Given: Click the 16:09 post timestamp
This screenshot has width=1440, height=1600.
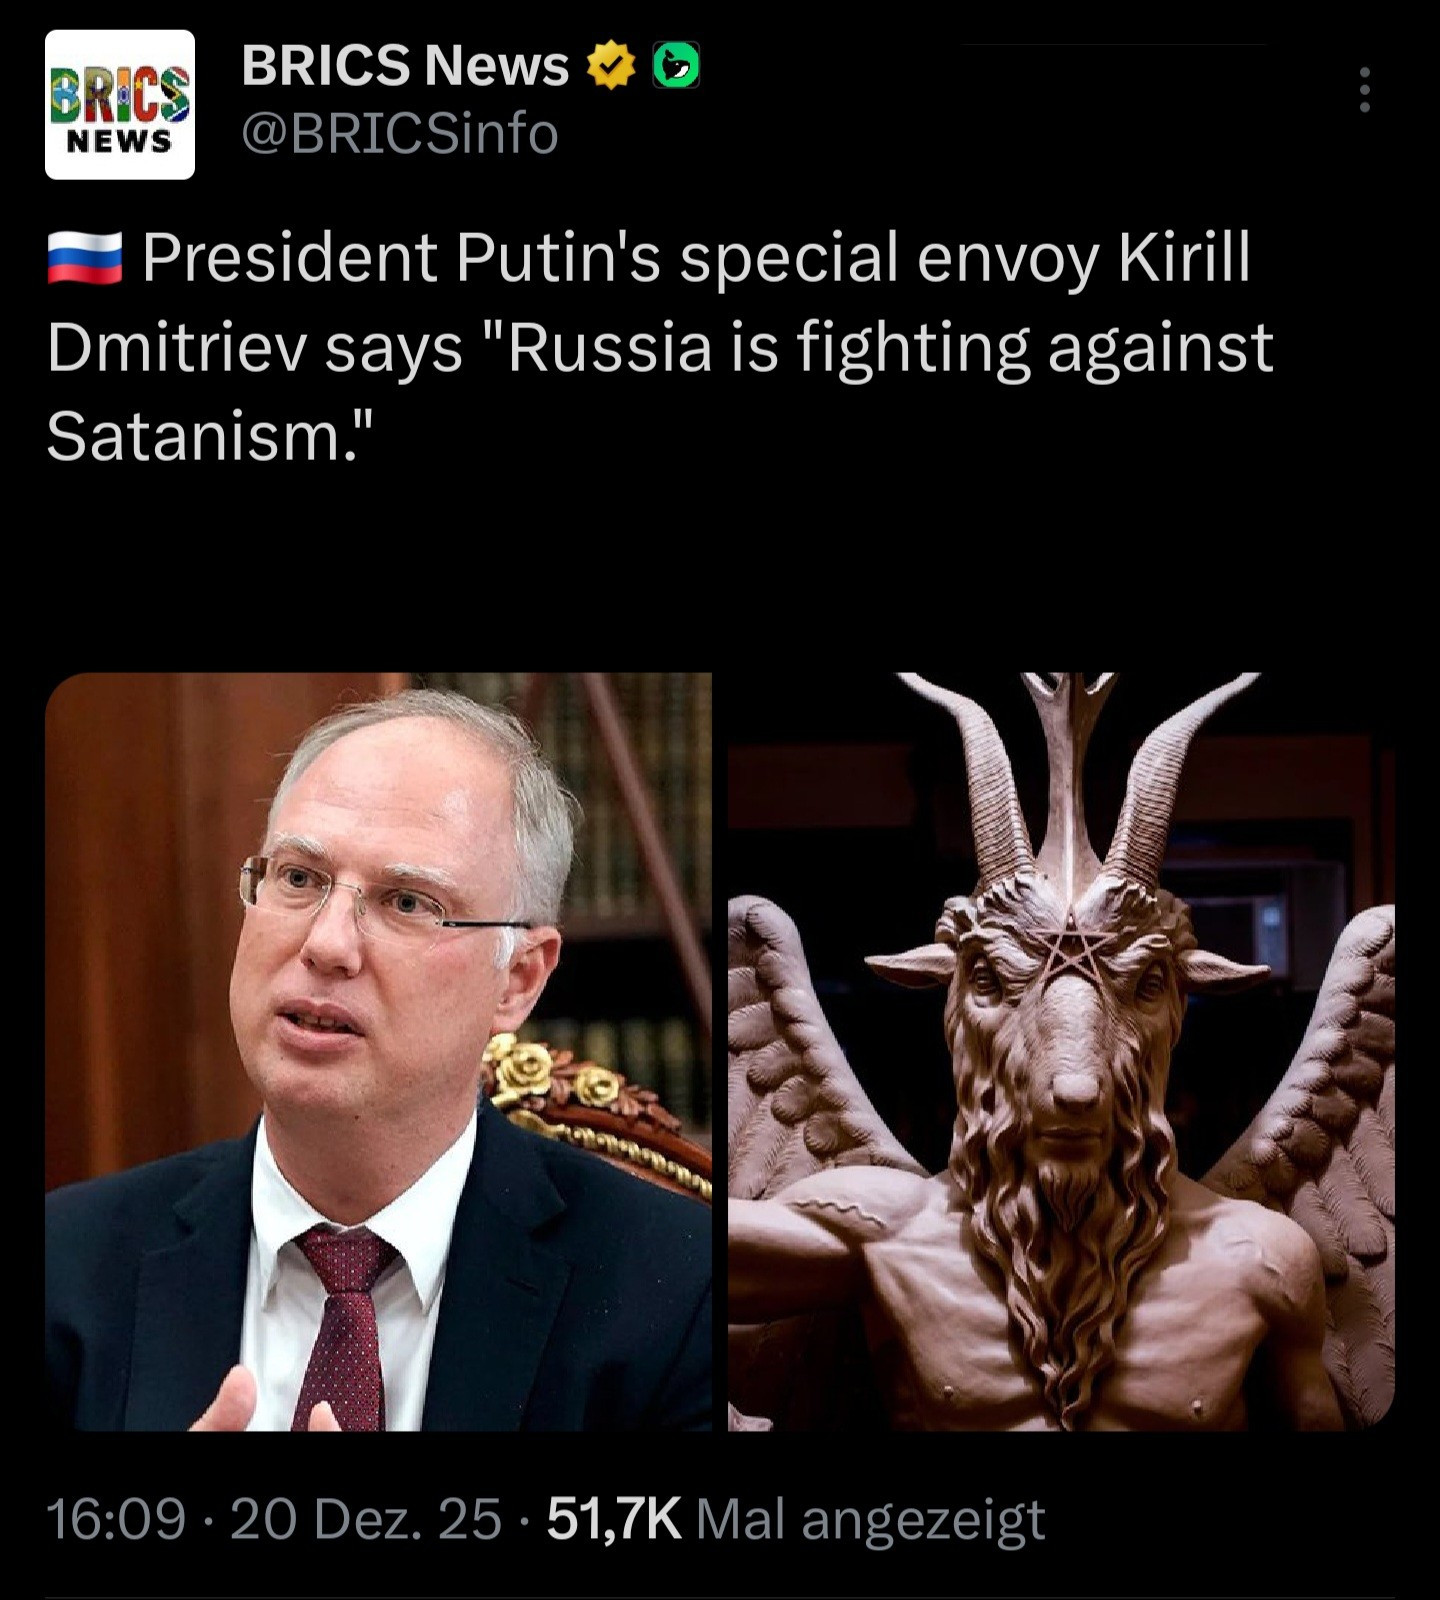Looking at the screenshot, I should (x=116, y=1519).
